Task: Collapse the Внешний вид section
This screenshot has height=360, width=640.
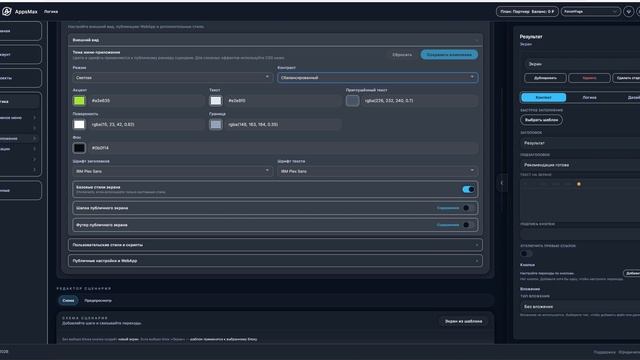Action: [275, 40]
